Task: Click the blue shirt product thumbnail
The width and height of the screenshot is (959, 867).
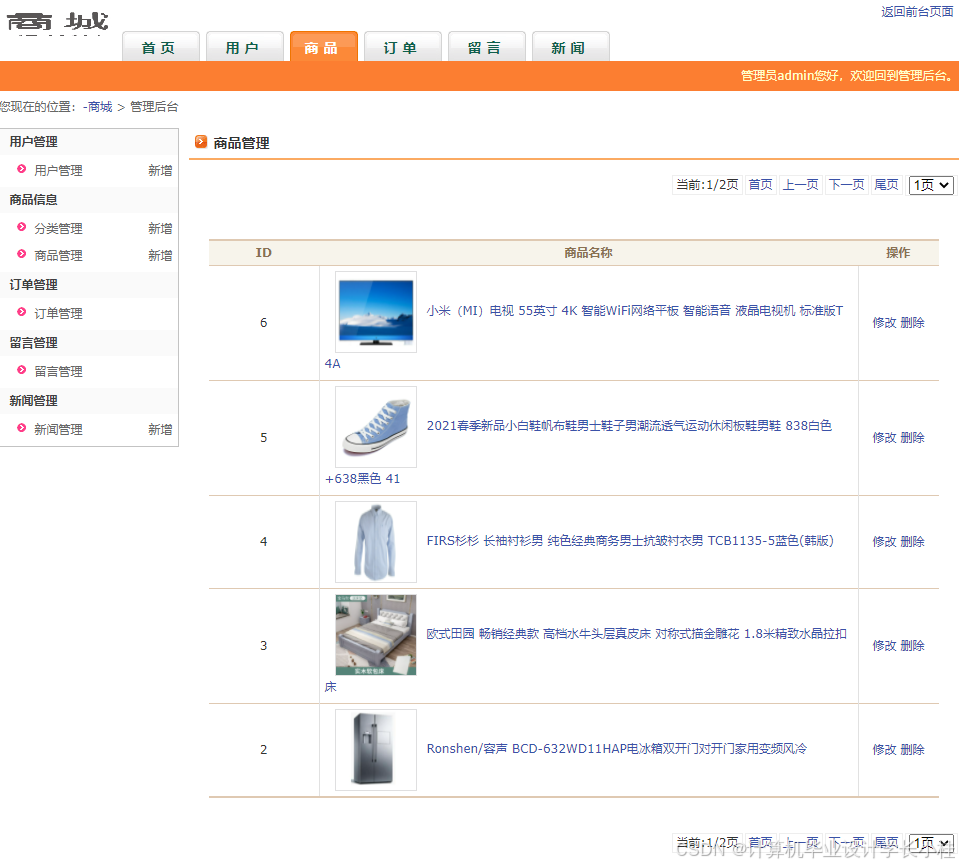Action: click(x=376, y=542)
